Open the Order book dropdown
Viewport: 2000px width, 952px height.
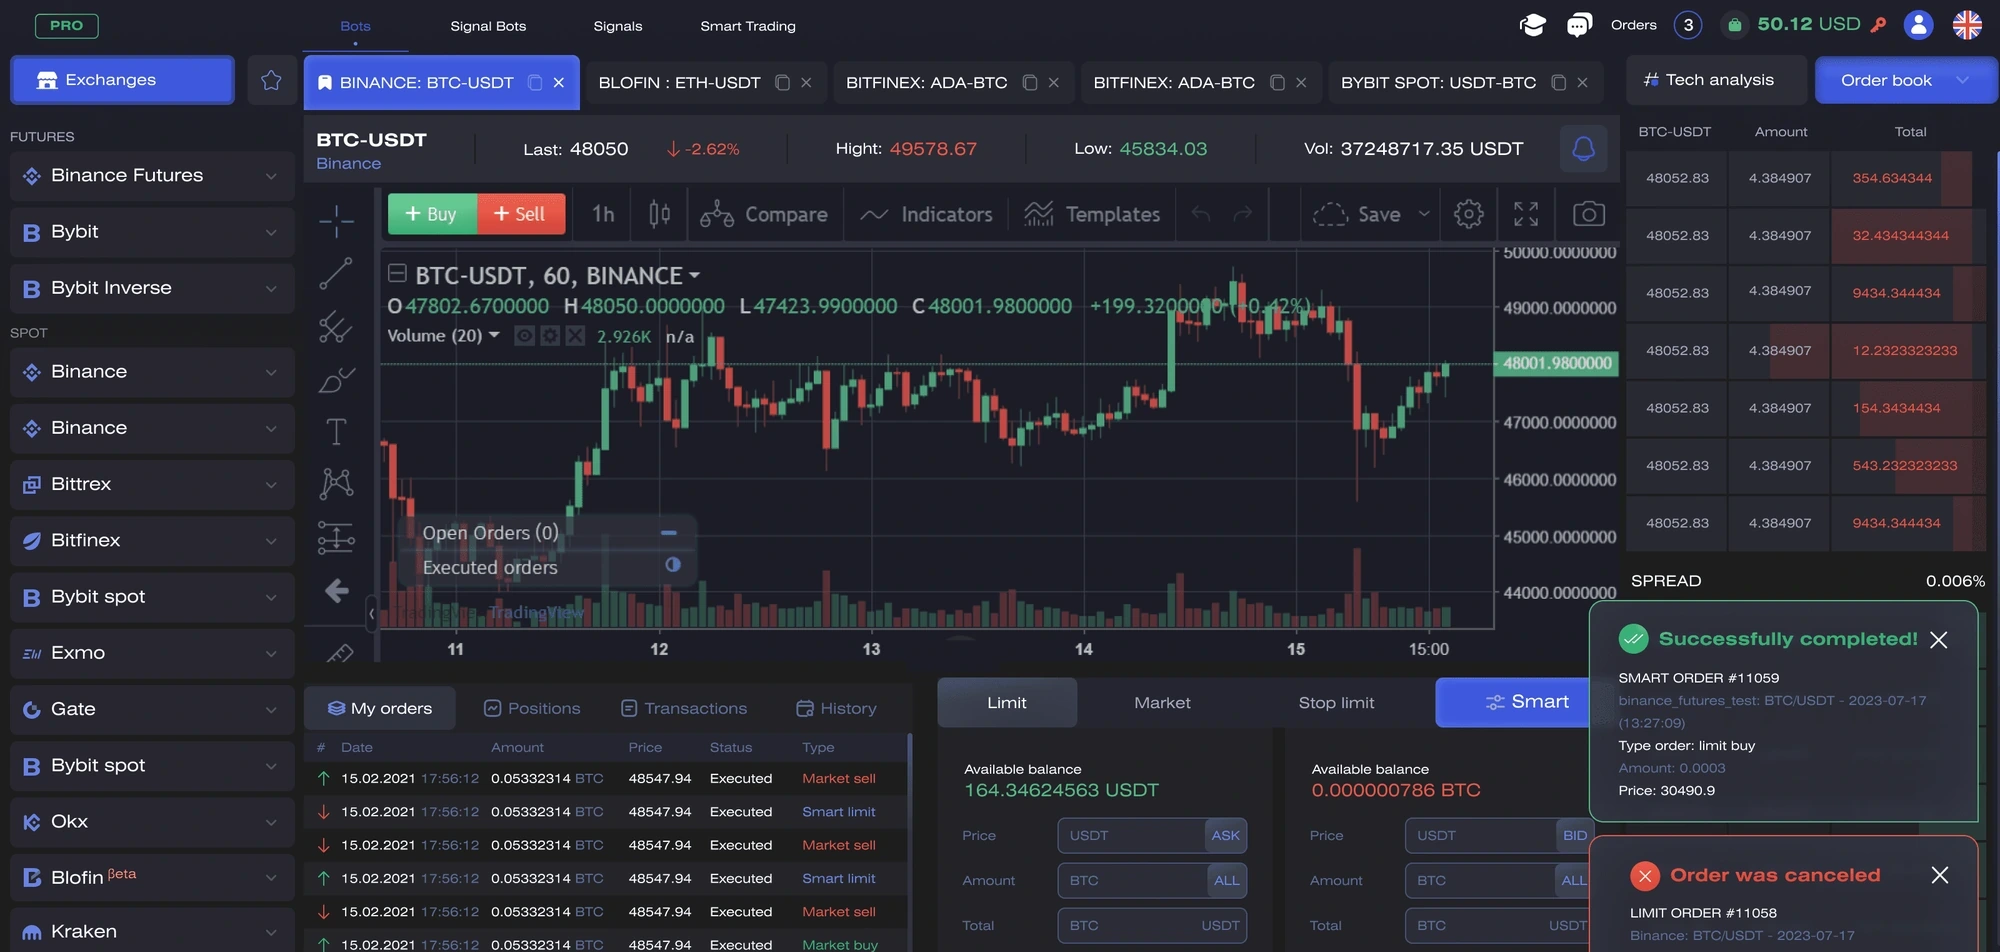point(1906,80)
